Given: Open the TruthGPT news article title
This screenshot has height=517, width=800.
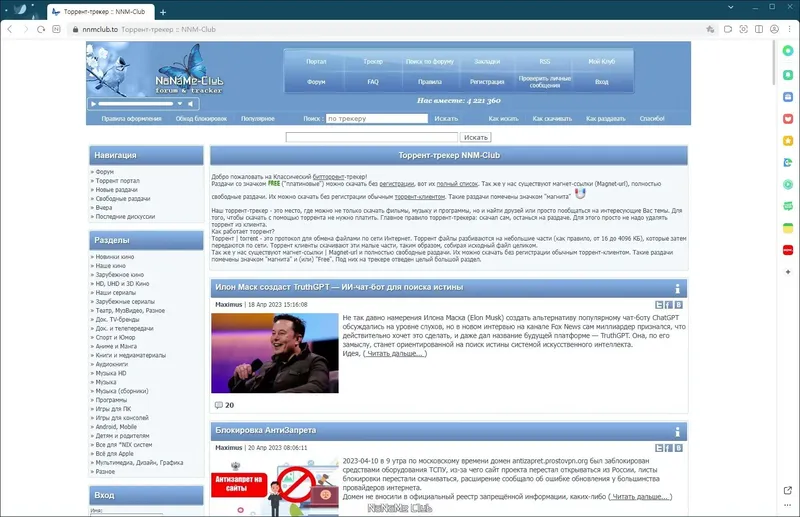Looking at the screenshot, I should pyautogui.click(x=339, y=287).
